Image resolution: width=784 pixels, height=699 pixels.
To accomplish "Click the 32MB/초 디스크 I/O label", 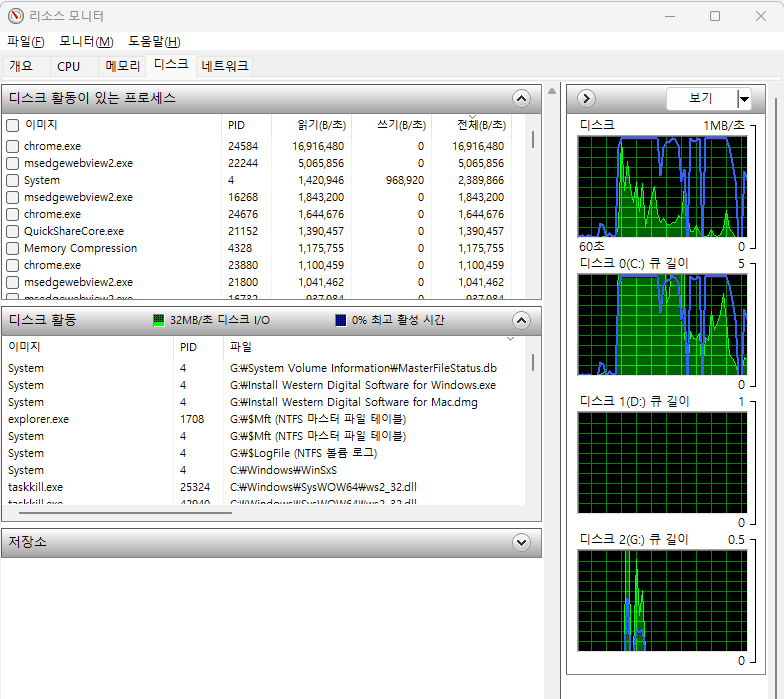I will [220, 320].
